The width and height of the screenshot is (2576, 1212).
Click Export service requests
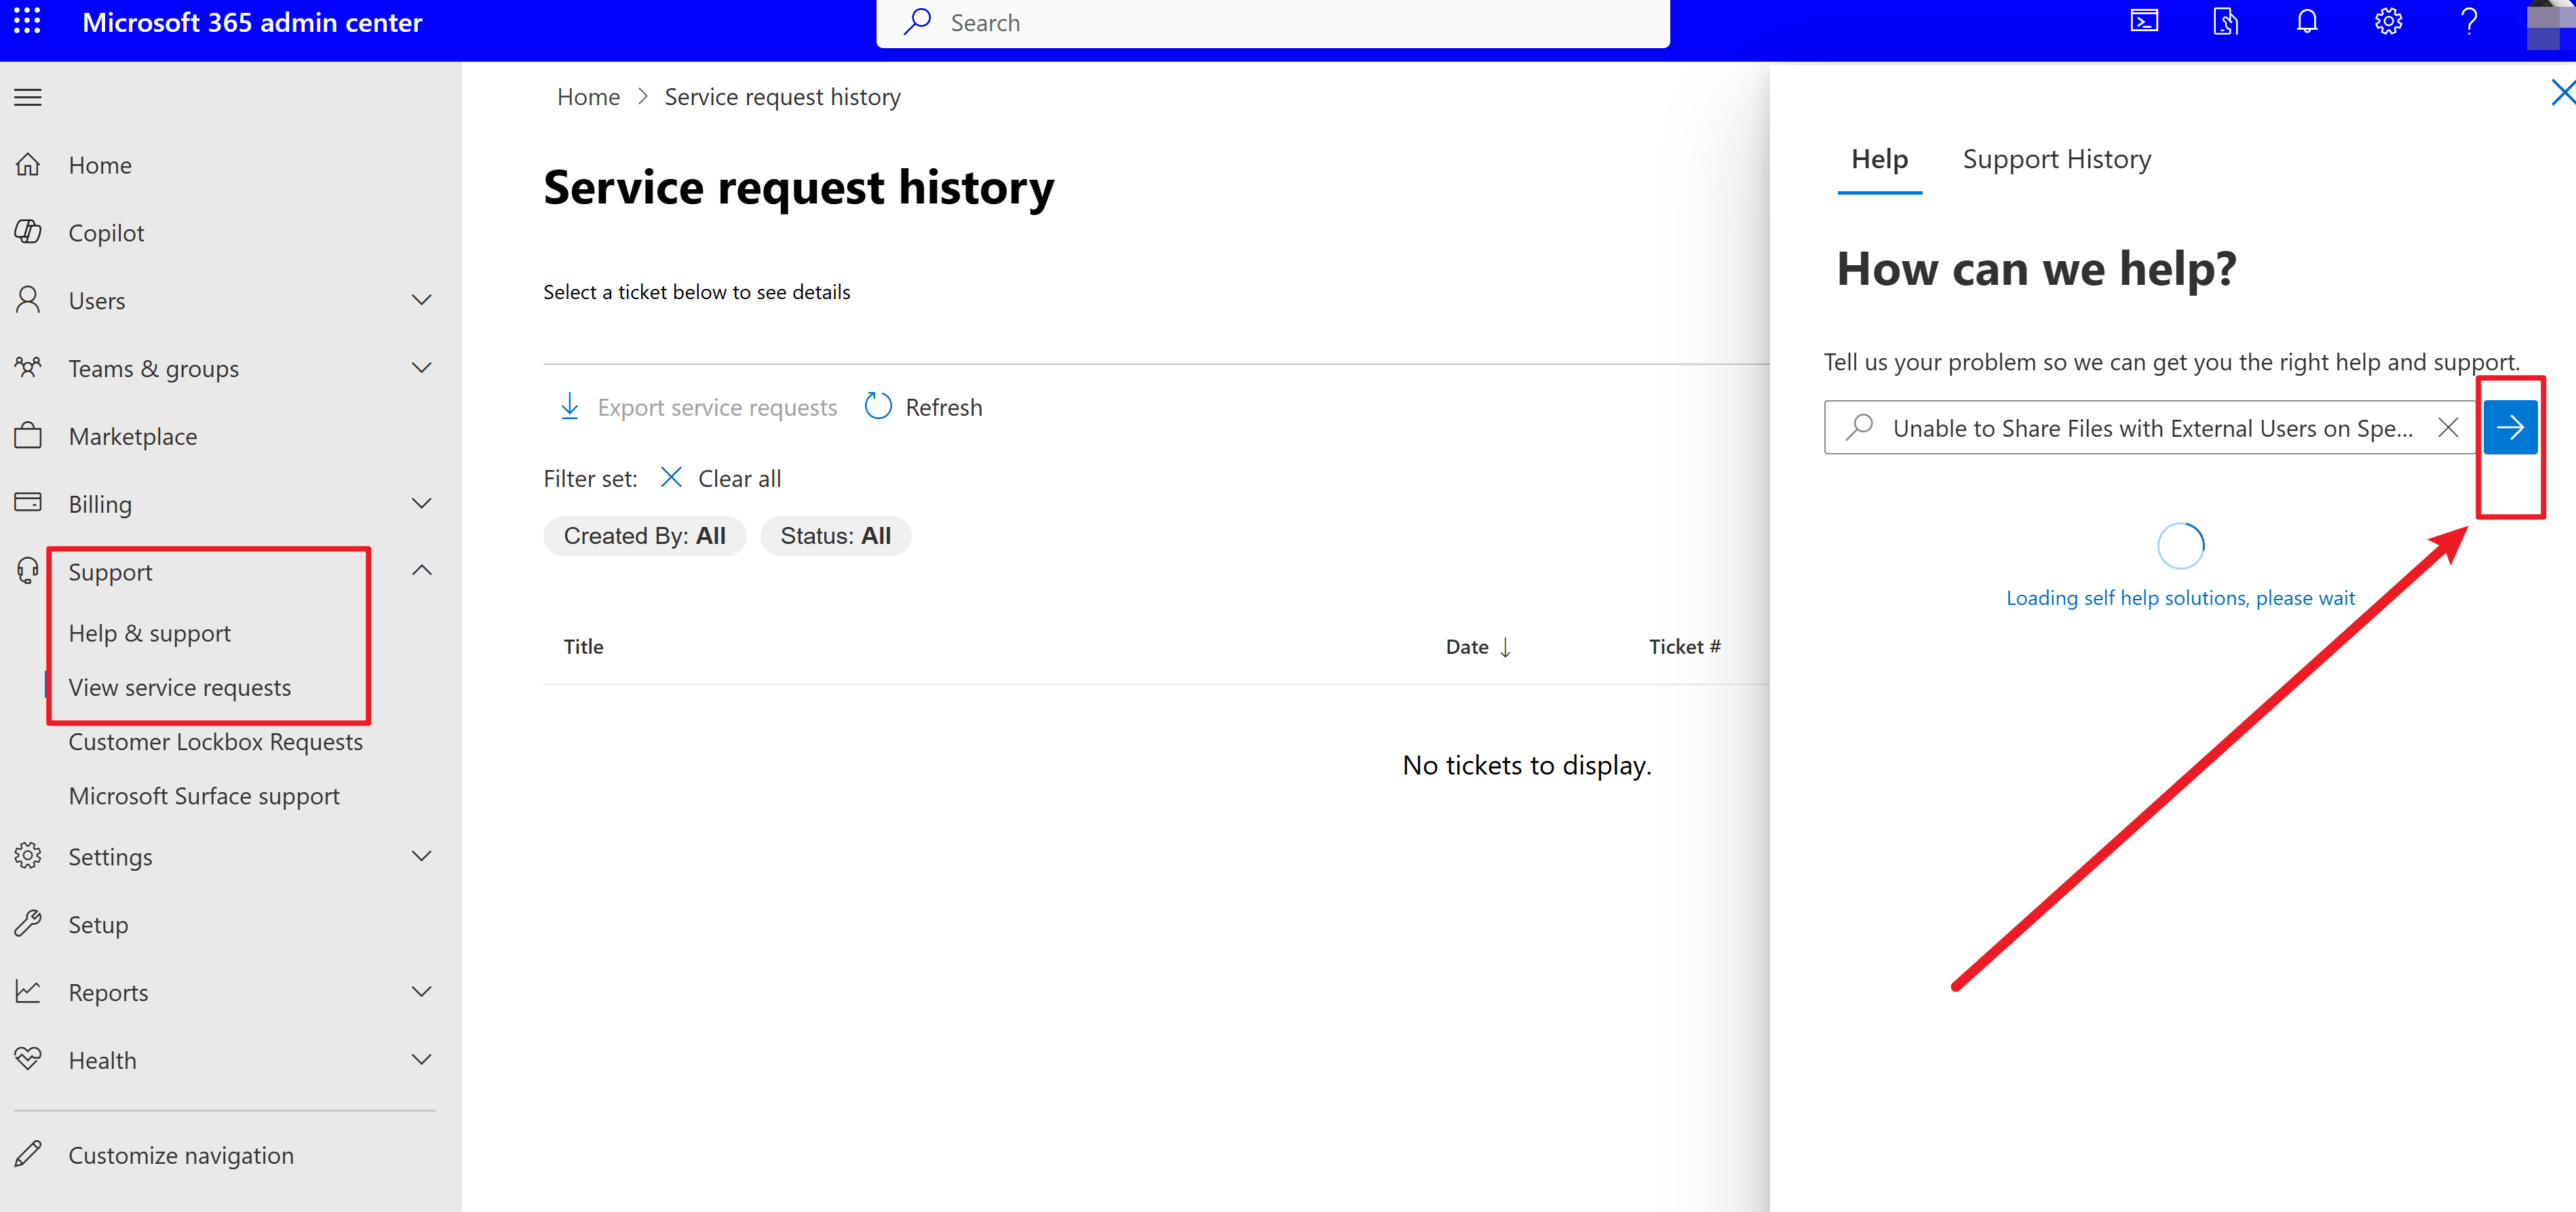click(x=698, y=407)
